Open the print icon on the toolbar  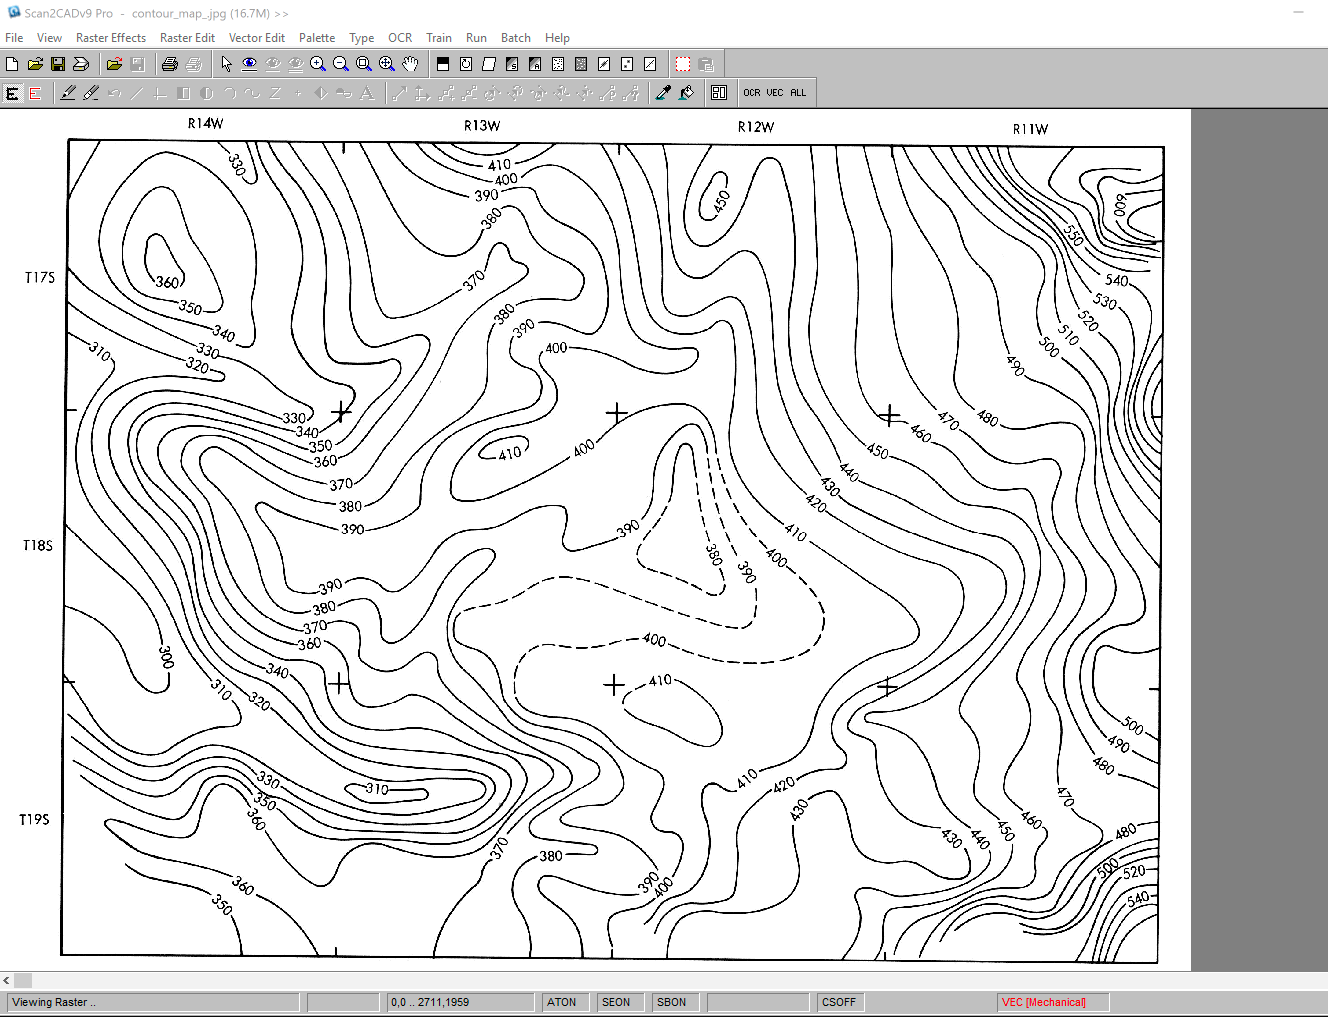tap(169, 63)
